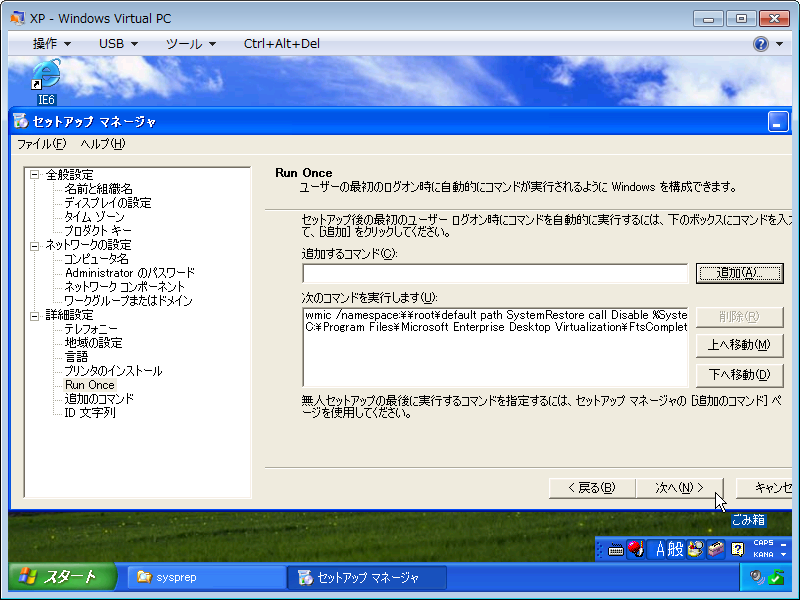The height and width of the screenshot is (600, 800).
Task: Click the 詳細設定 tree label
Action: click(x=69, y=315)
